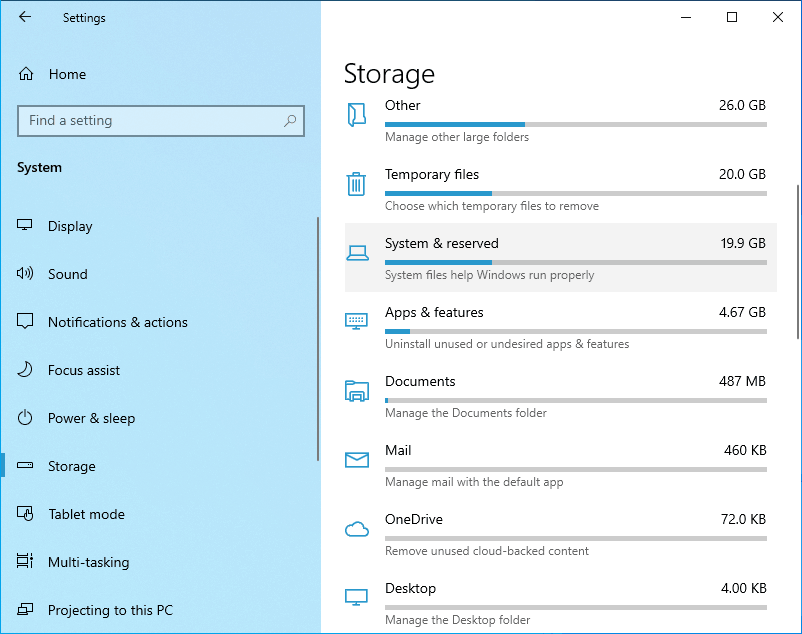Maximize the Settings window

(x=732, y=17)
